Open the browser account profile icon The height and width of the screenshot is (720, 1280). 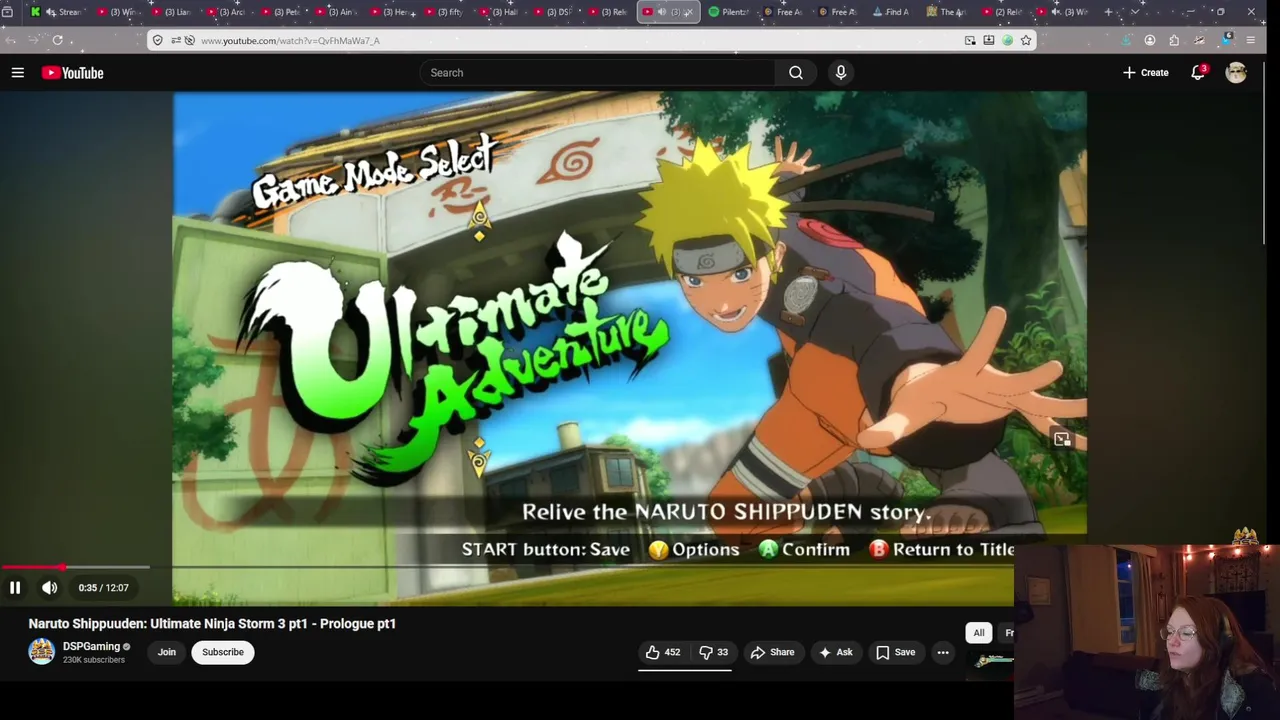(1150, 40)
